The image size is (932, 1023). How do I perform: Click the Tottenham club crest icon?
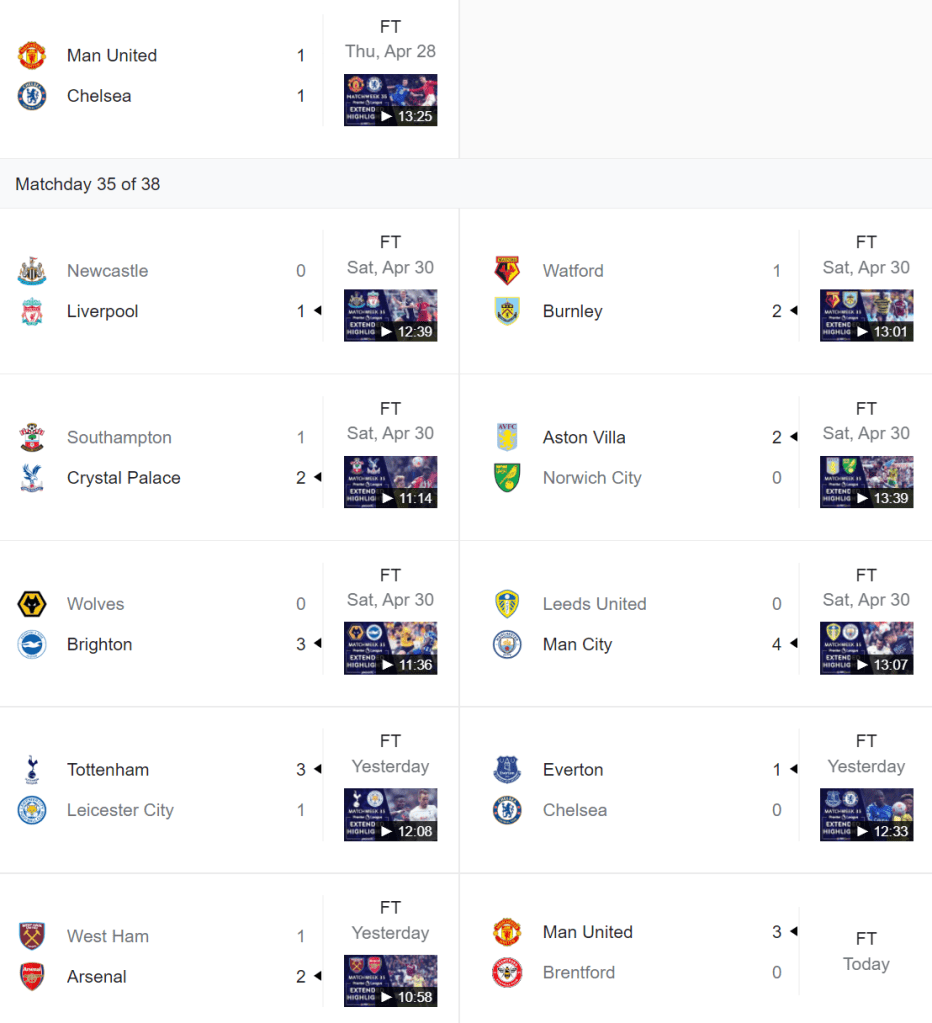[x=32, y=770]
